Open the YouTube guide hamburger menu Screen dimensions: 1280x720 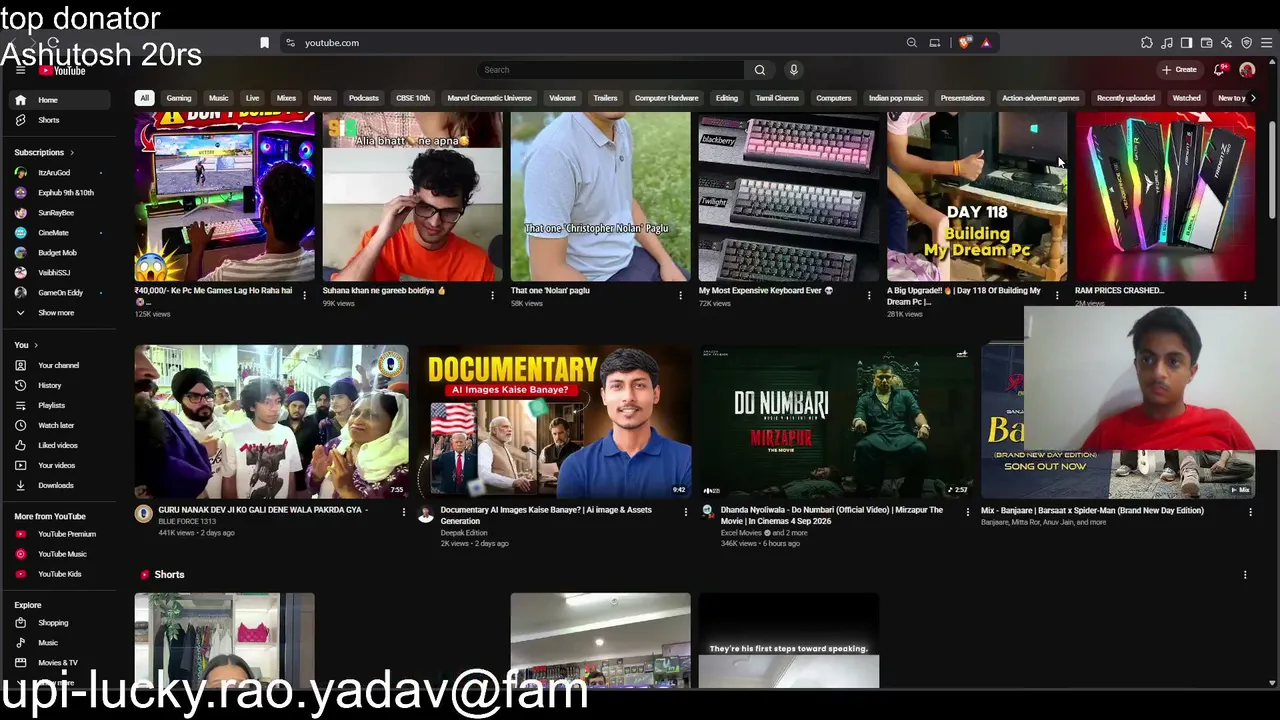tap(20, 70)
